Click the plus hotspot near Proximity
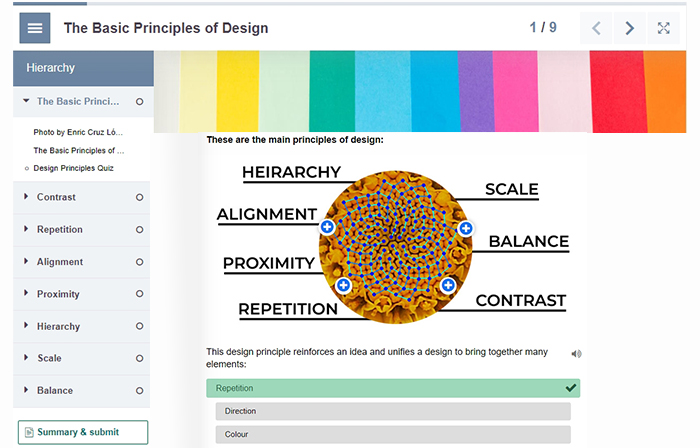 [343, 286]
